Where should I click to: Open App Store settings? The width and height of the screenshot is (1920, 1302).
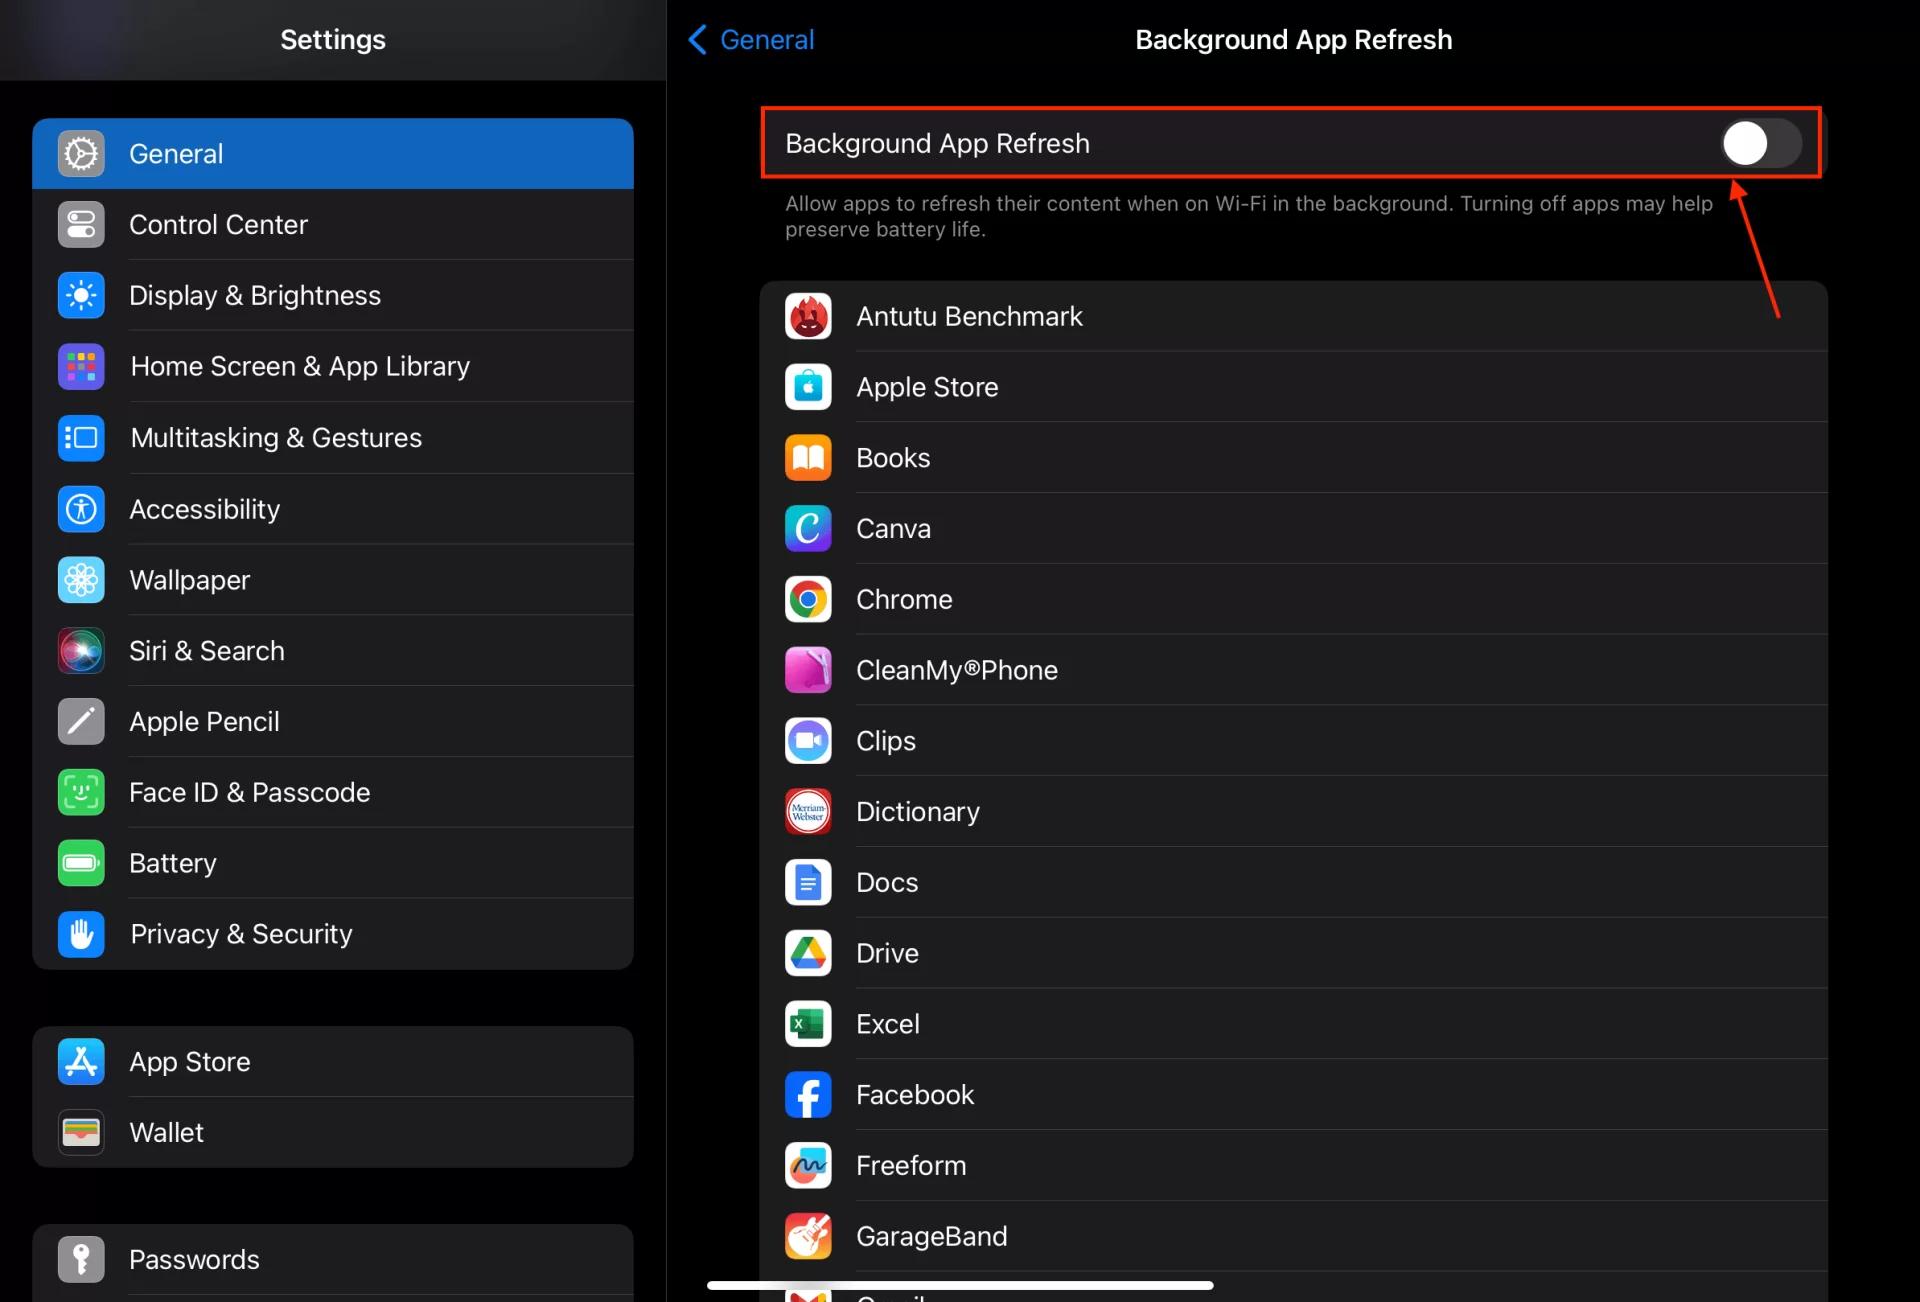coord(333,1062)
